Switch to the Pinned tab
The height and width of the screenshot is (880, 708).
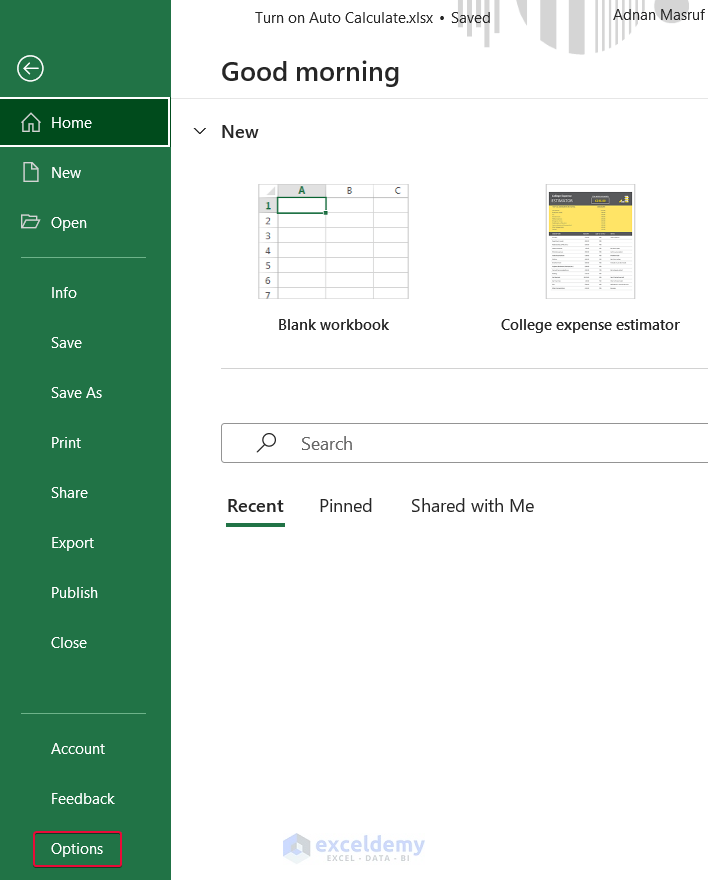[346, 506]
